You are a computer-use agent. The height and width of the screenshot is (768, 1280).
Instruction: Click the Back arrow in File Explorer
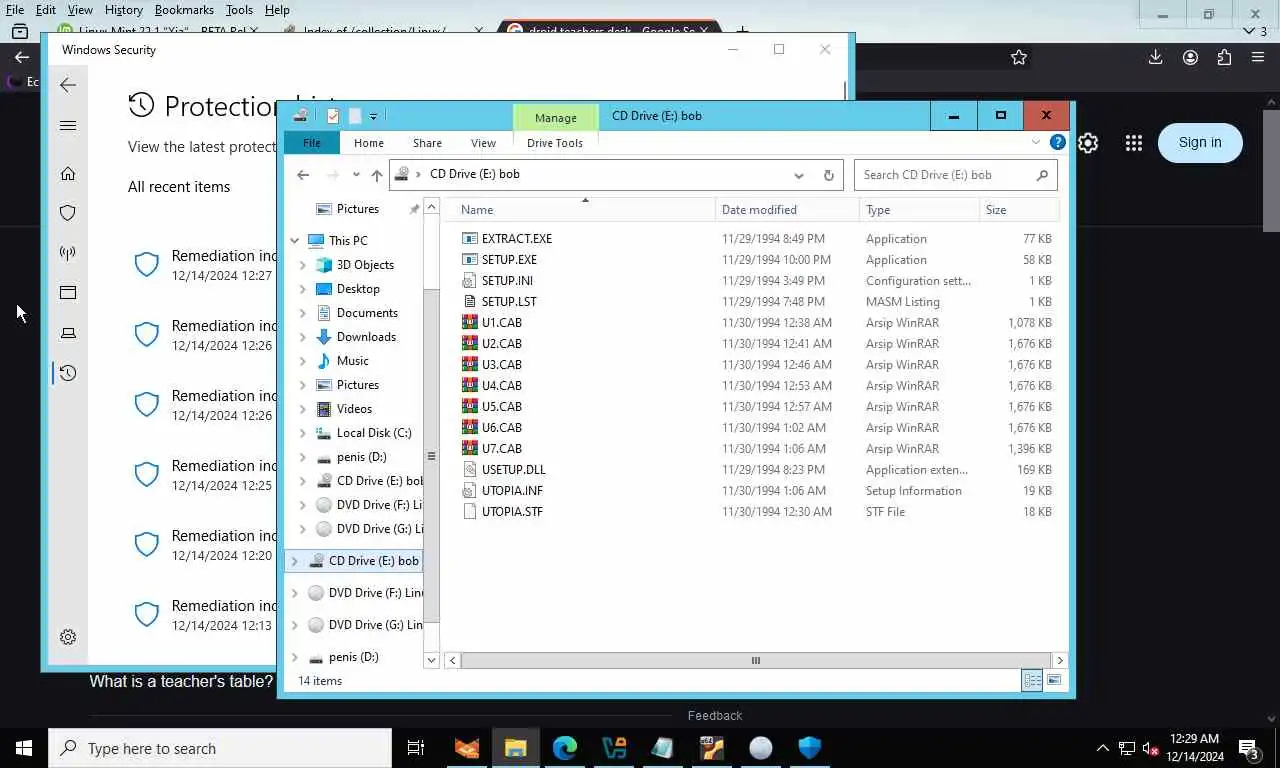click(x=303, y=175)
